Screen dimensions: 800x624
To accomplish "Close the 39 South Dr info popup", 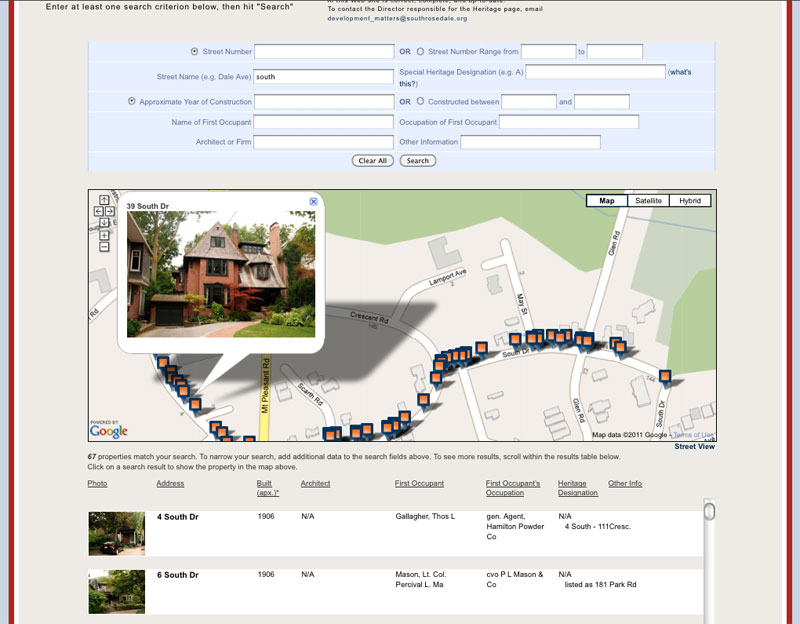I will tap(313, 202).
